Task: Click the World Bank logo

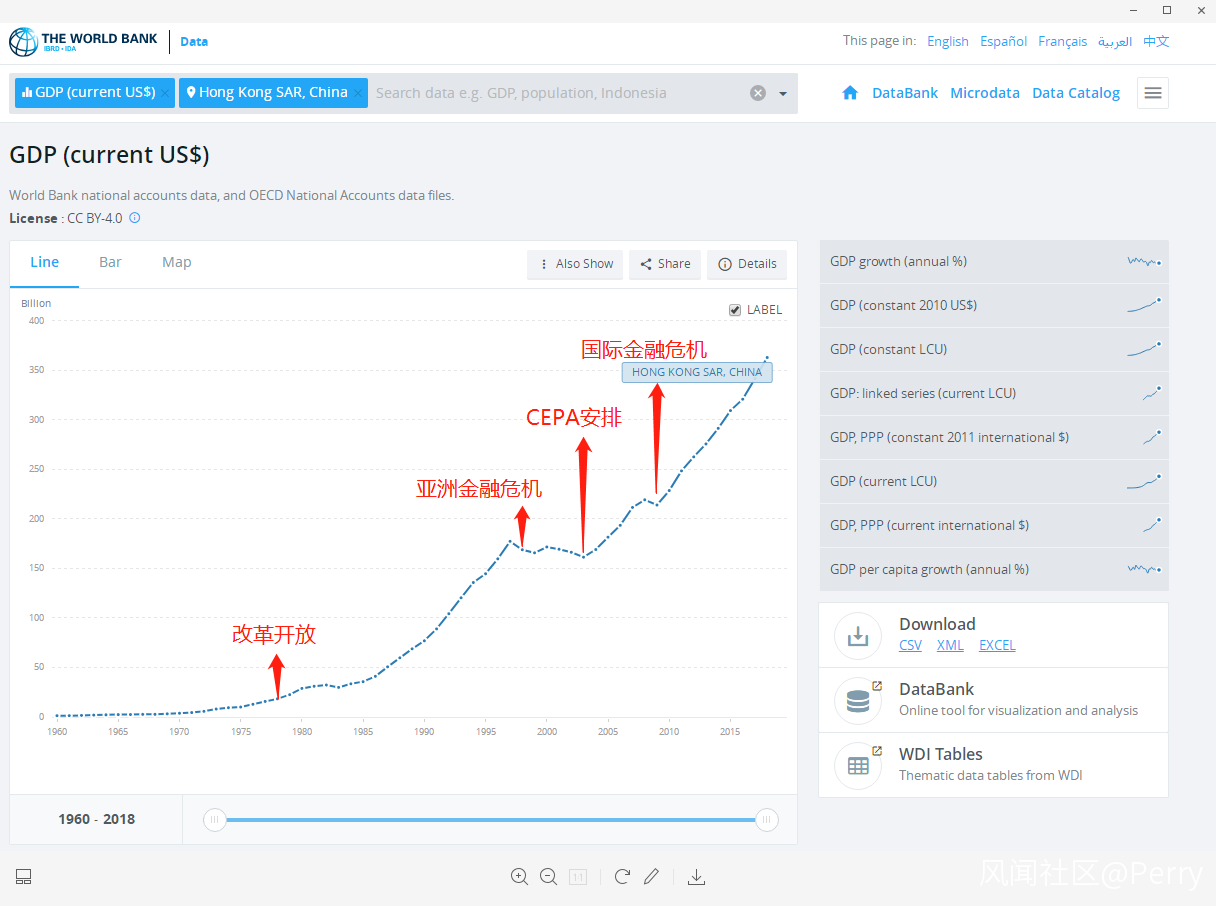Action: (x=83, y=42)
